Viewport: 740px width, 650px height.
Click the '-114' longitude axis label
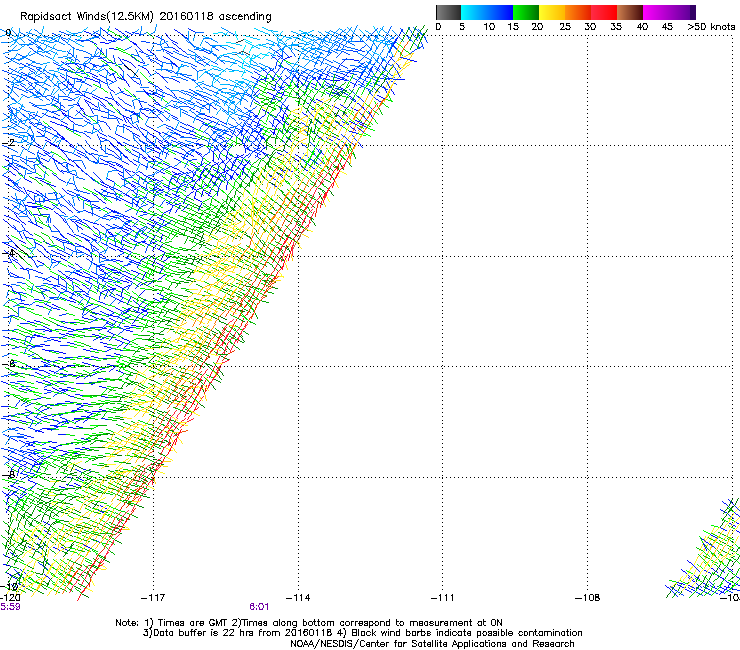[298, 598]
